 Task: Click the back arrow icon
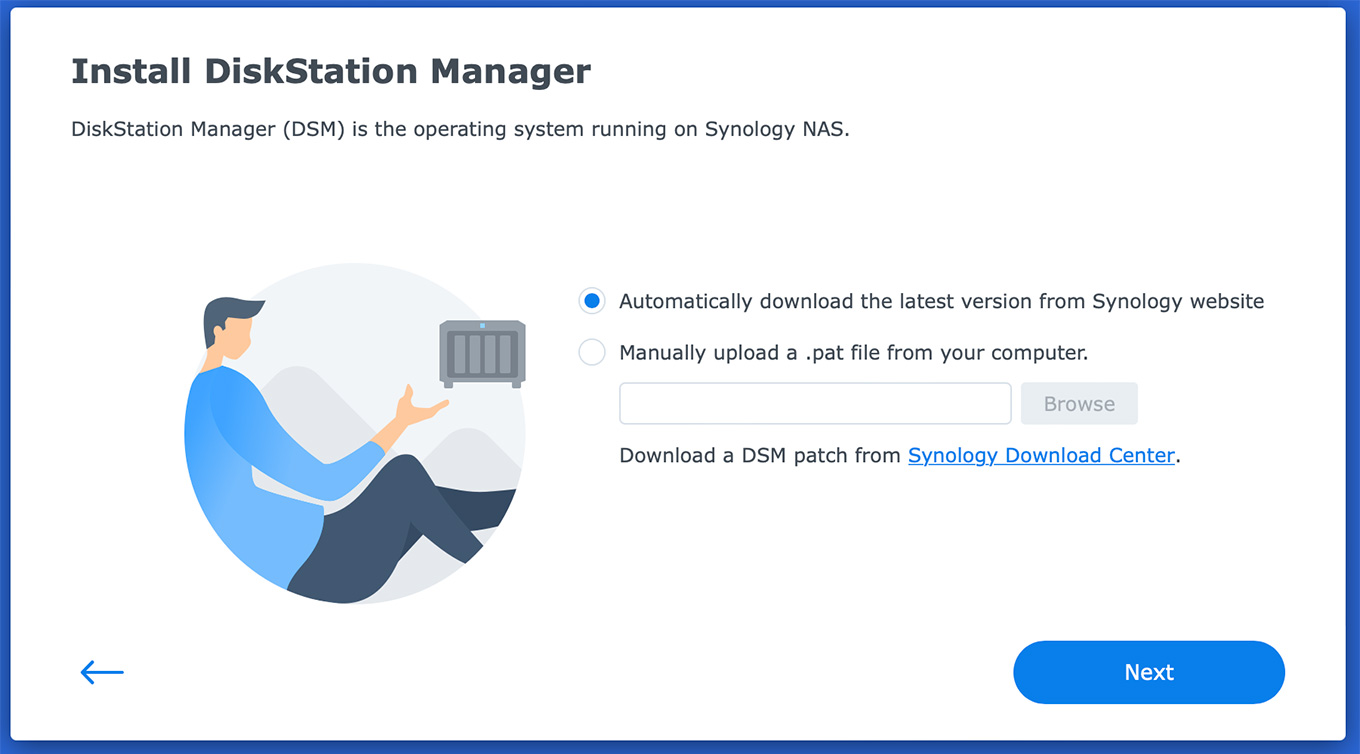click(x=102, y=672)
